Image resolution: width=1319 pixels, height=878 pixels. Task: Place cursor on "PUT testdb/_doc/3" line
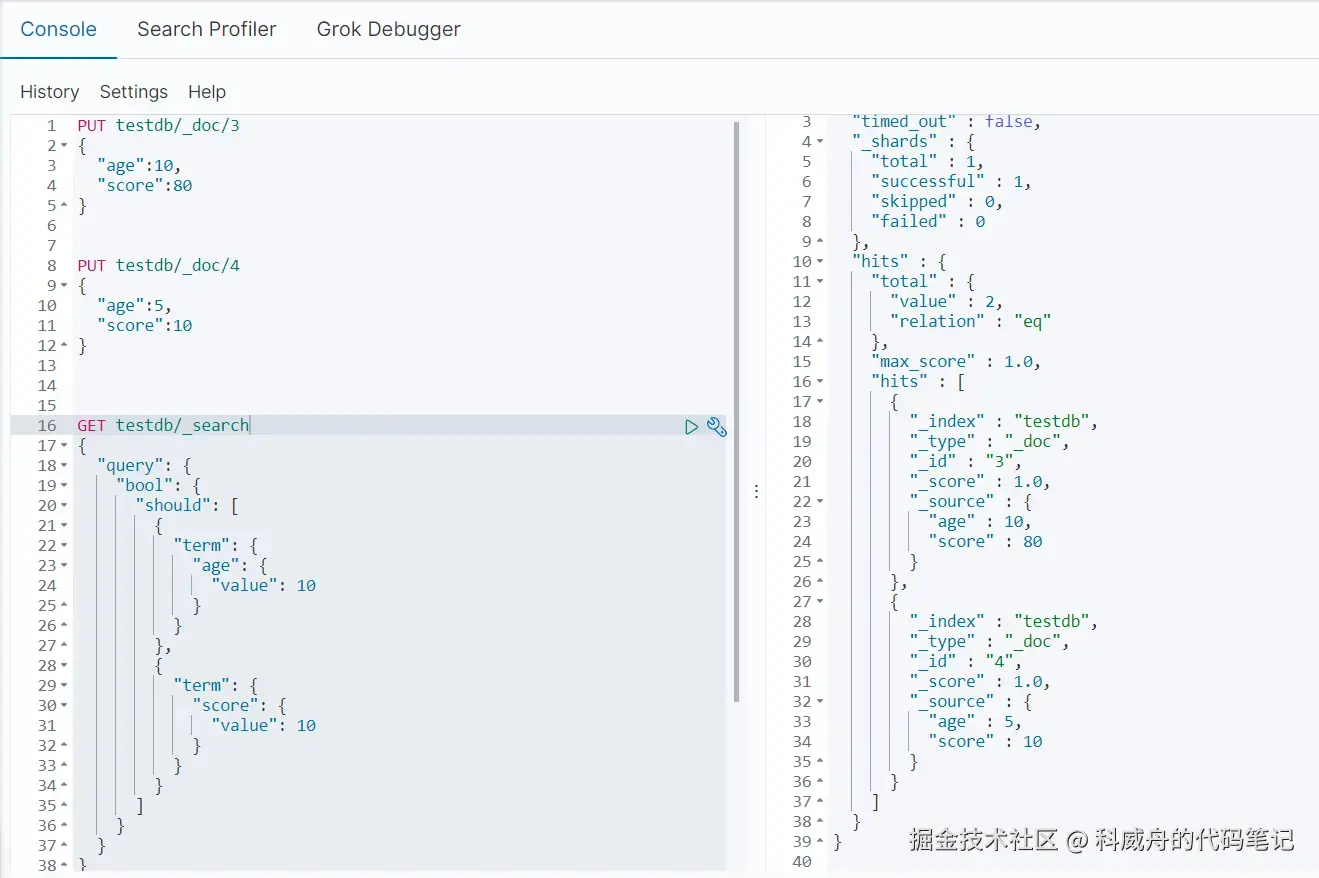pyautogui.click(x=158, y=126)
